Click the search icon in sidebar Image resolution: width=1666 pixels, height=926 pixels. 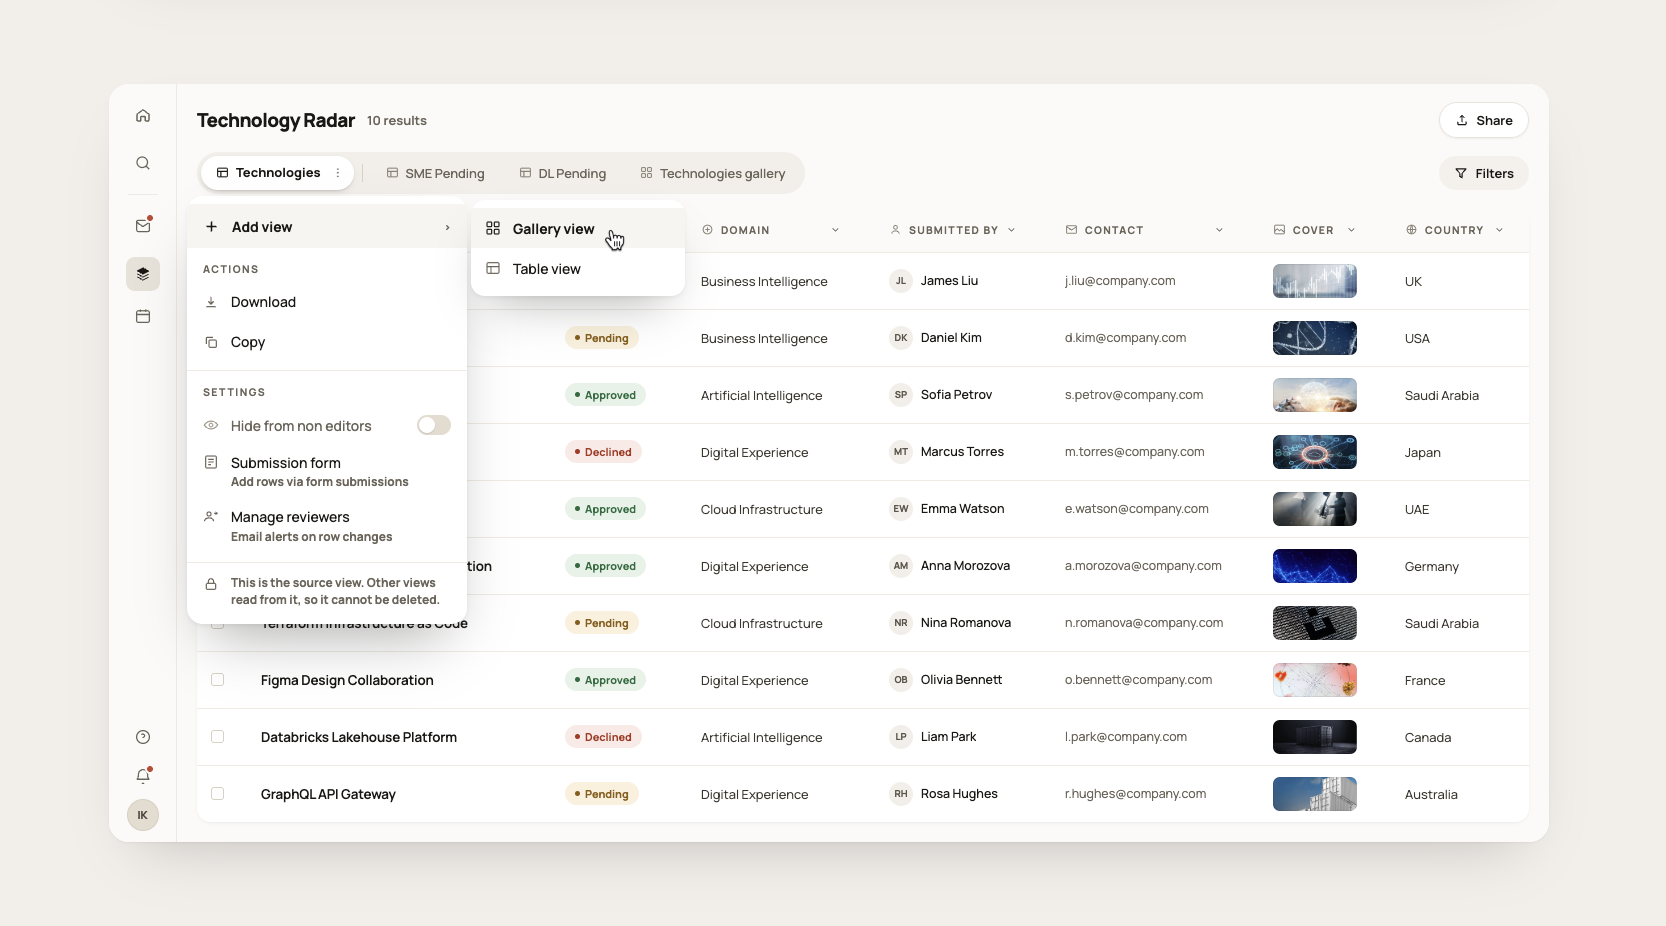coord(143,163)
